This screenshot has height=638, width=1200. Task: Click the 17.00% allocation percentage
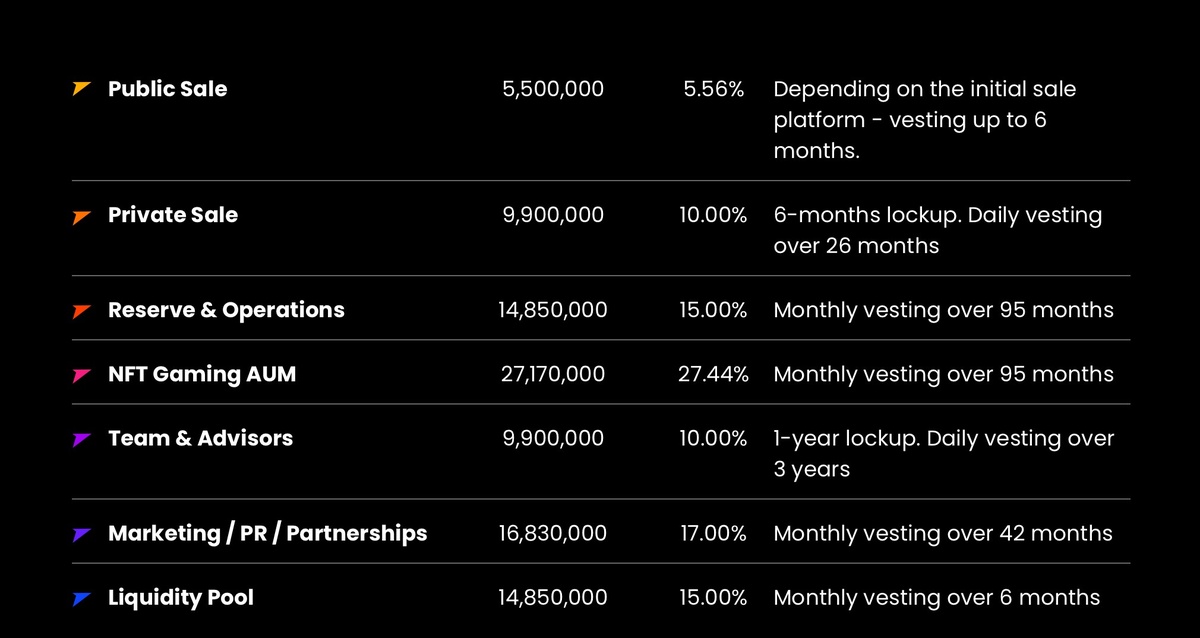[x=713, y=533]
